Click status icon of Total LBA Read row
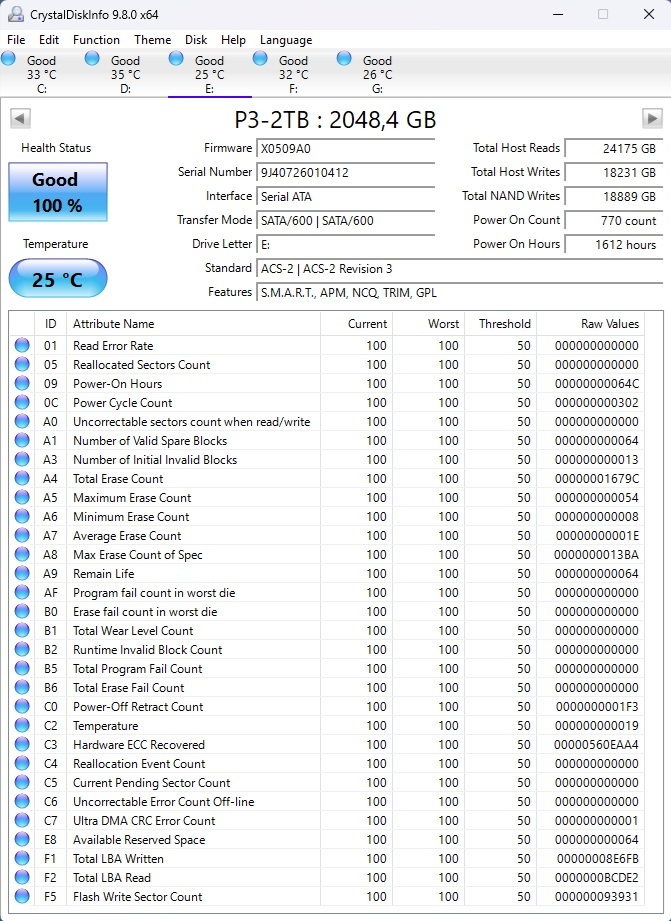Viewport: 671px width, 921px height. 22,878
